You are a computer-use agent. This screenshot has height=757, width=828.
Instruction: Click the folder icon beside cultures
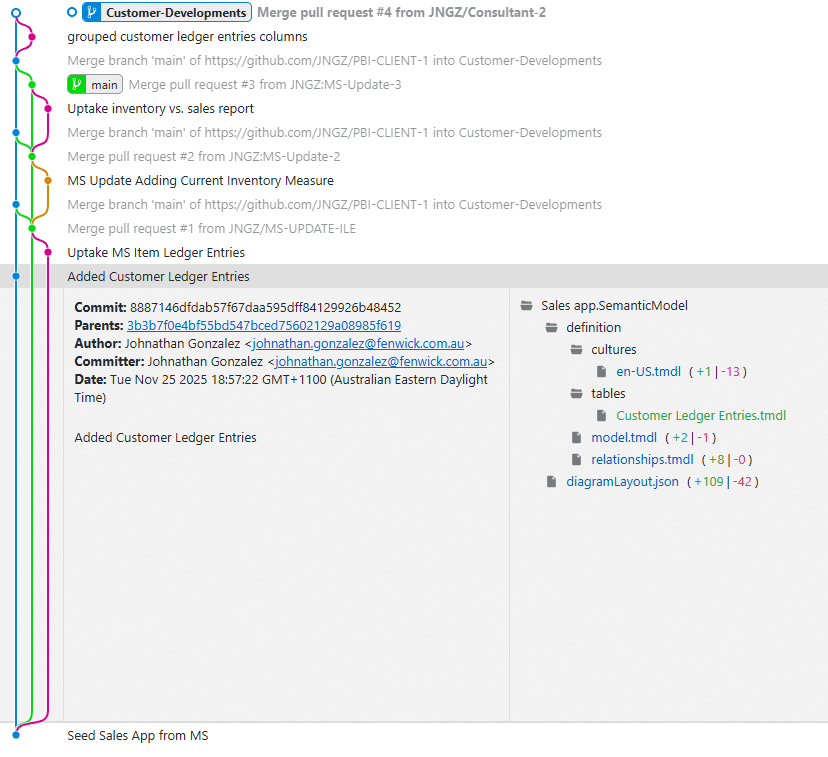point(575,349)
